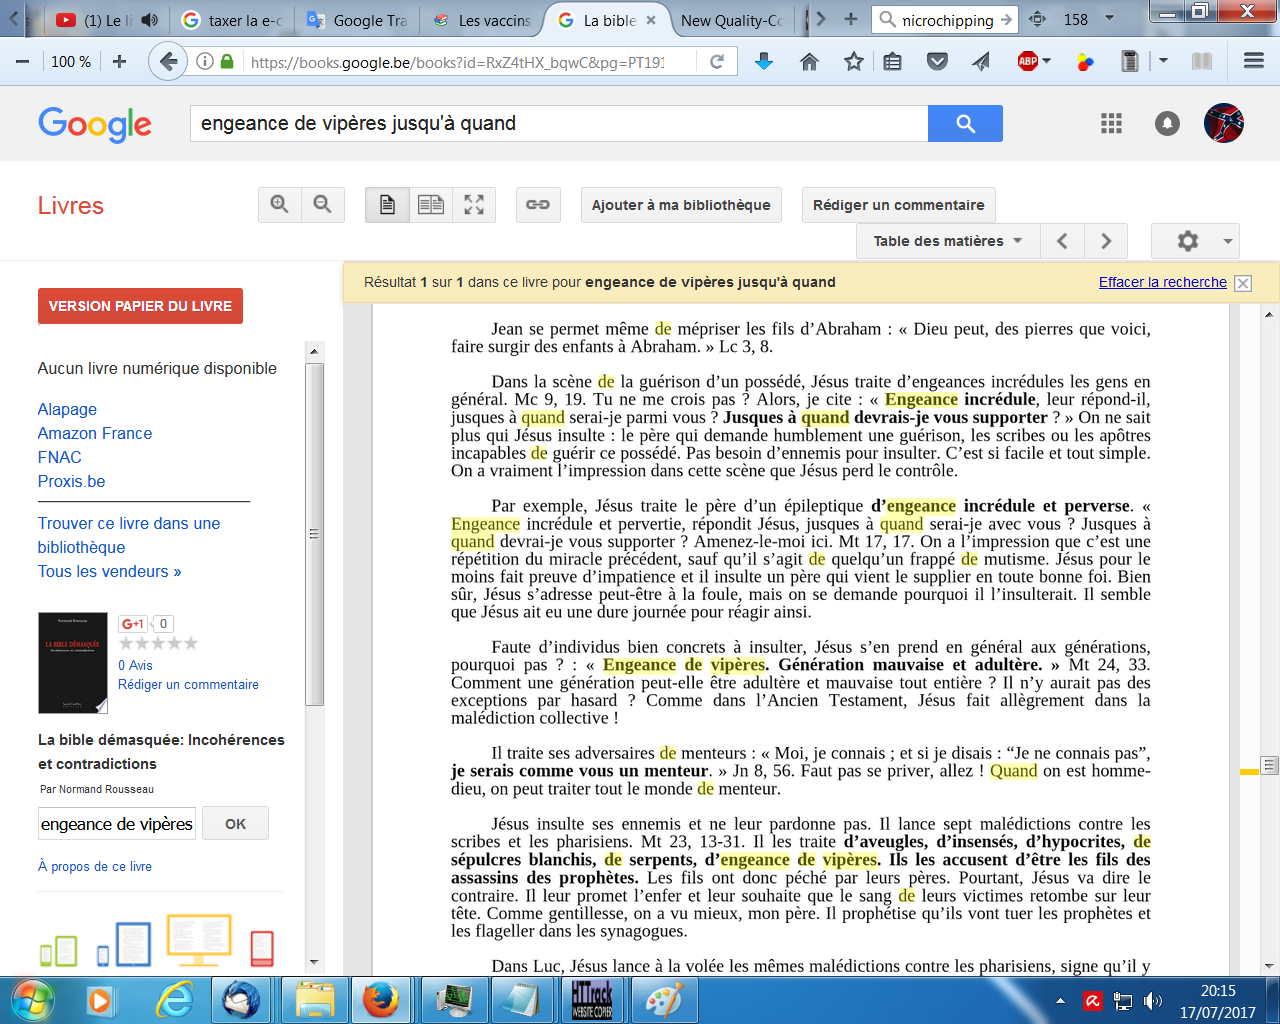Click sidebar Rédiger un commentaire link

pos(188,684)
